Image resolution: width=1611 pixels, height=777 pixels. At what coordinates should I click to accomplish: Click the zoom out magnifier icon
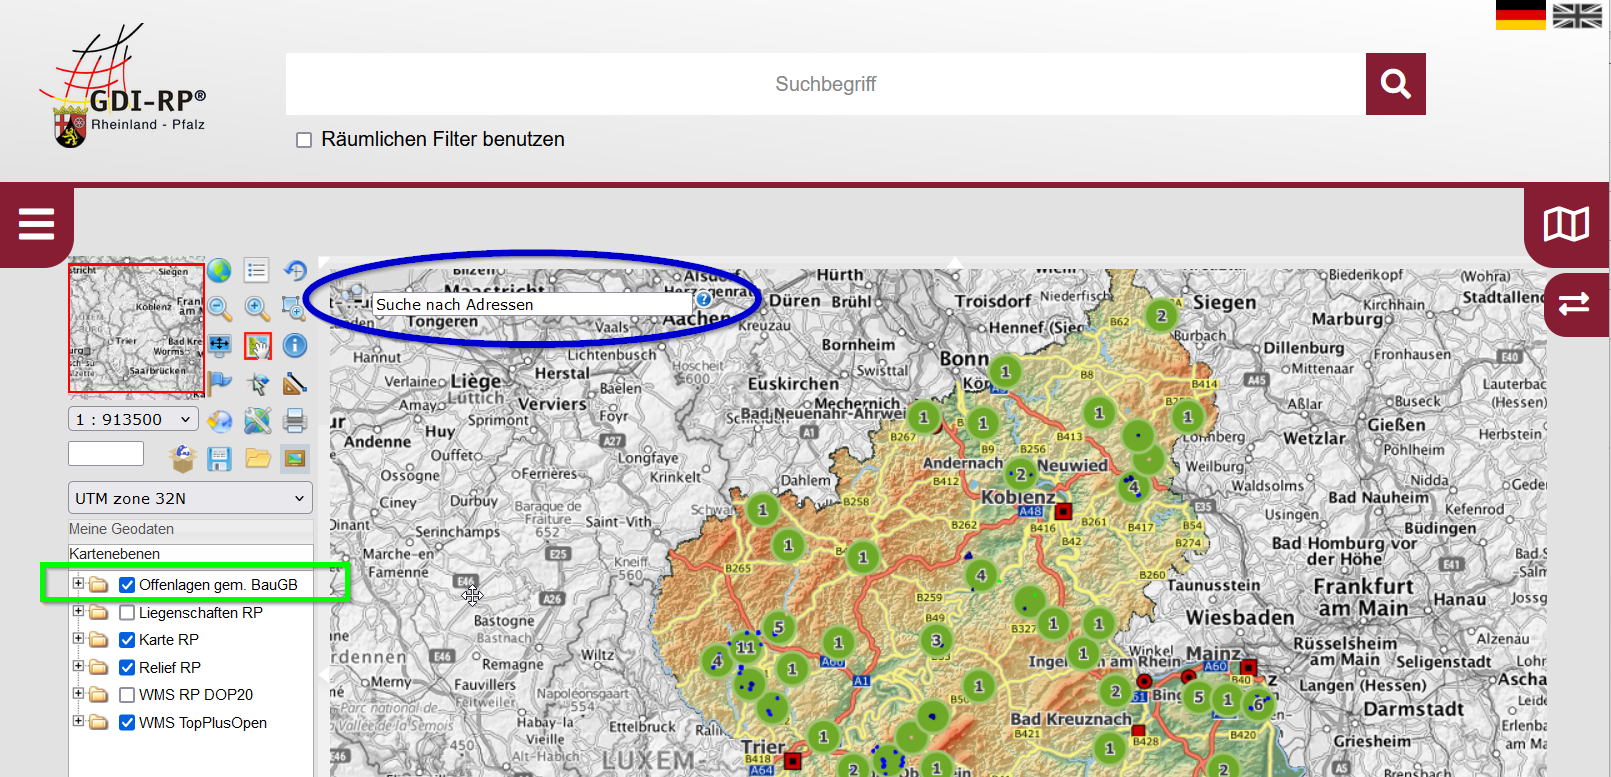tap(220, 309)
